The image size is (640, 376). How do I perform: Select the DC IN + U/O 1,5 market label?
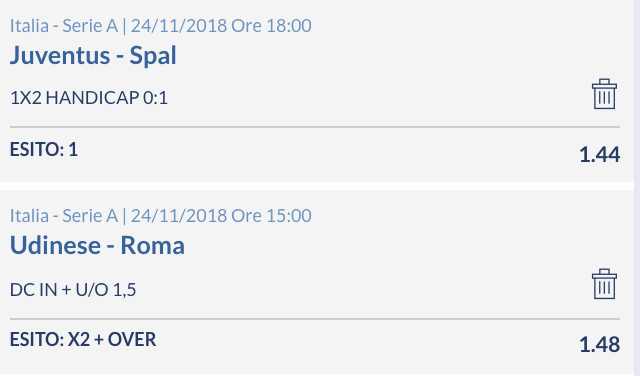pos(73,290)
